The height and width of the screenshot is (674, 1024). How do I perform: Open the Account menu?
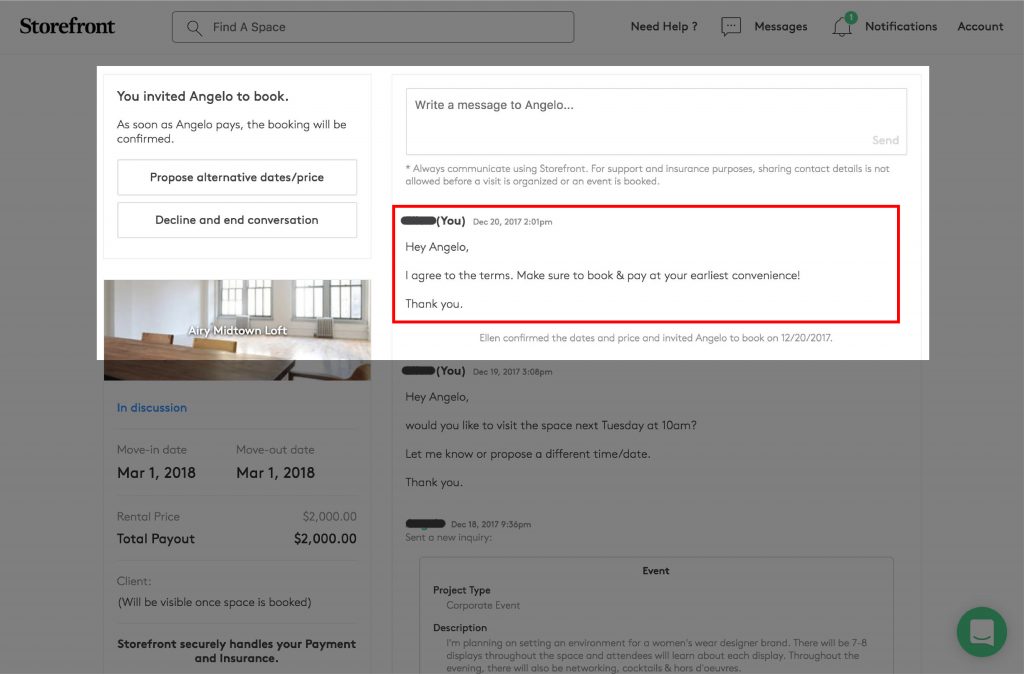click(x=980, y=27)
